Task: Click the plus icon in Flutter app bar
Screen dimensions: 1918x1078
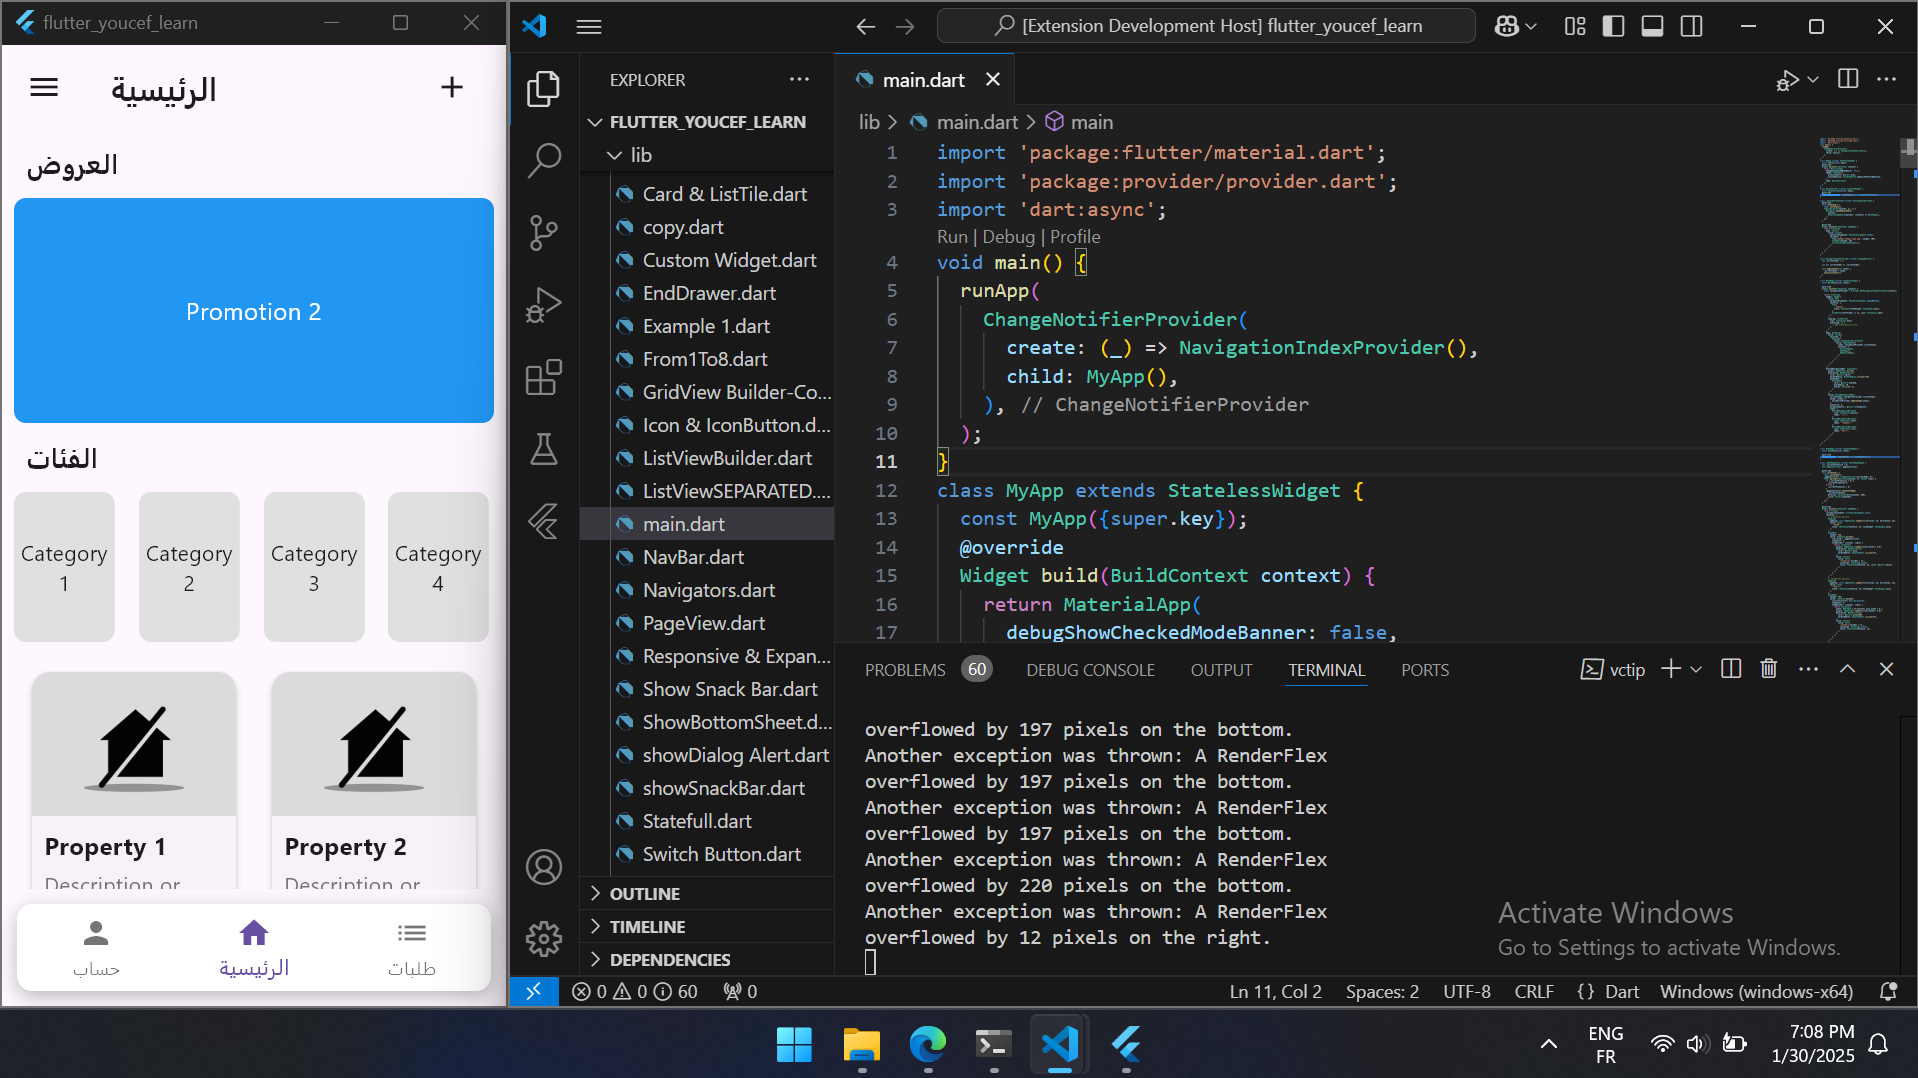Action: 452,88
